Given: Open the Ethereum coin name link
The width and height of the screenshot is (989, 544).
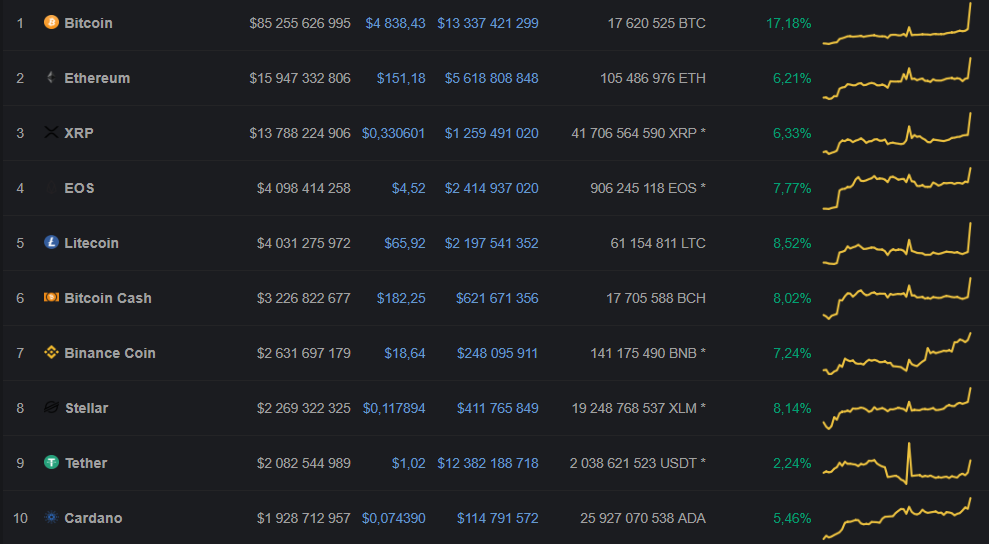Looking at the screenshot, I should (x=97, y=78).
